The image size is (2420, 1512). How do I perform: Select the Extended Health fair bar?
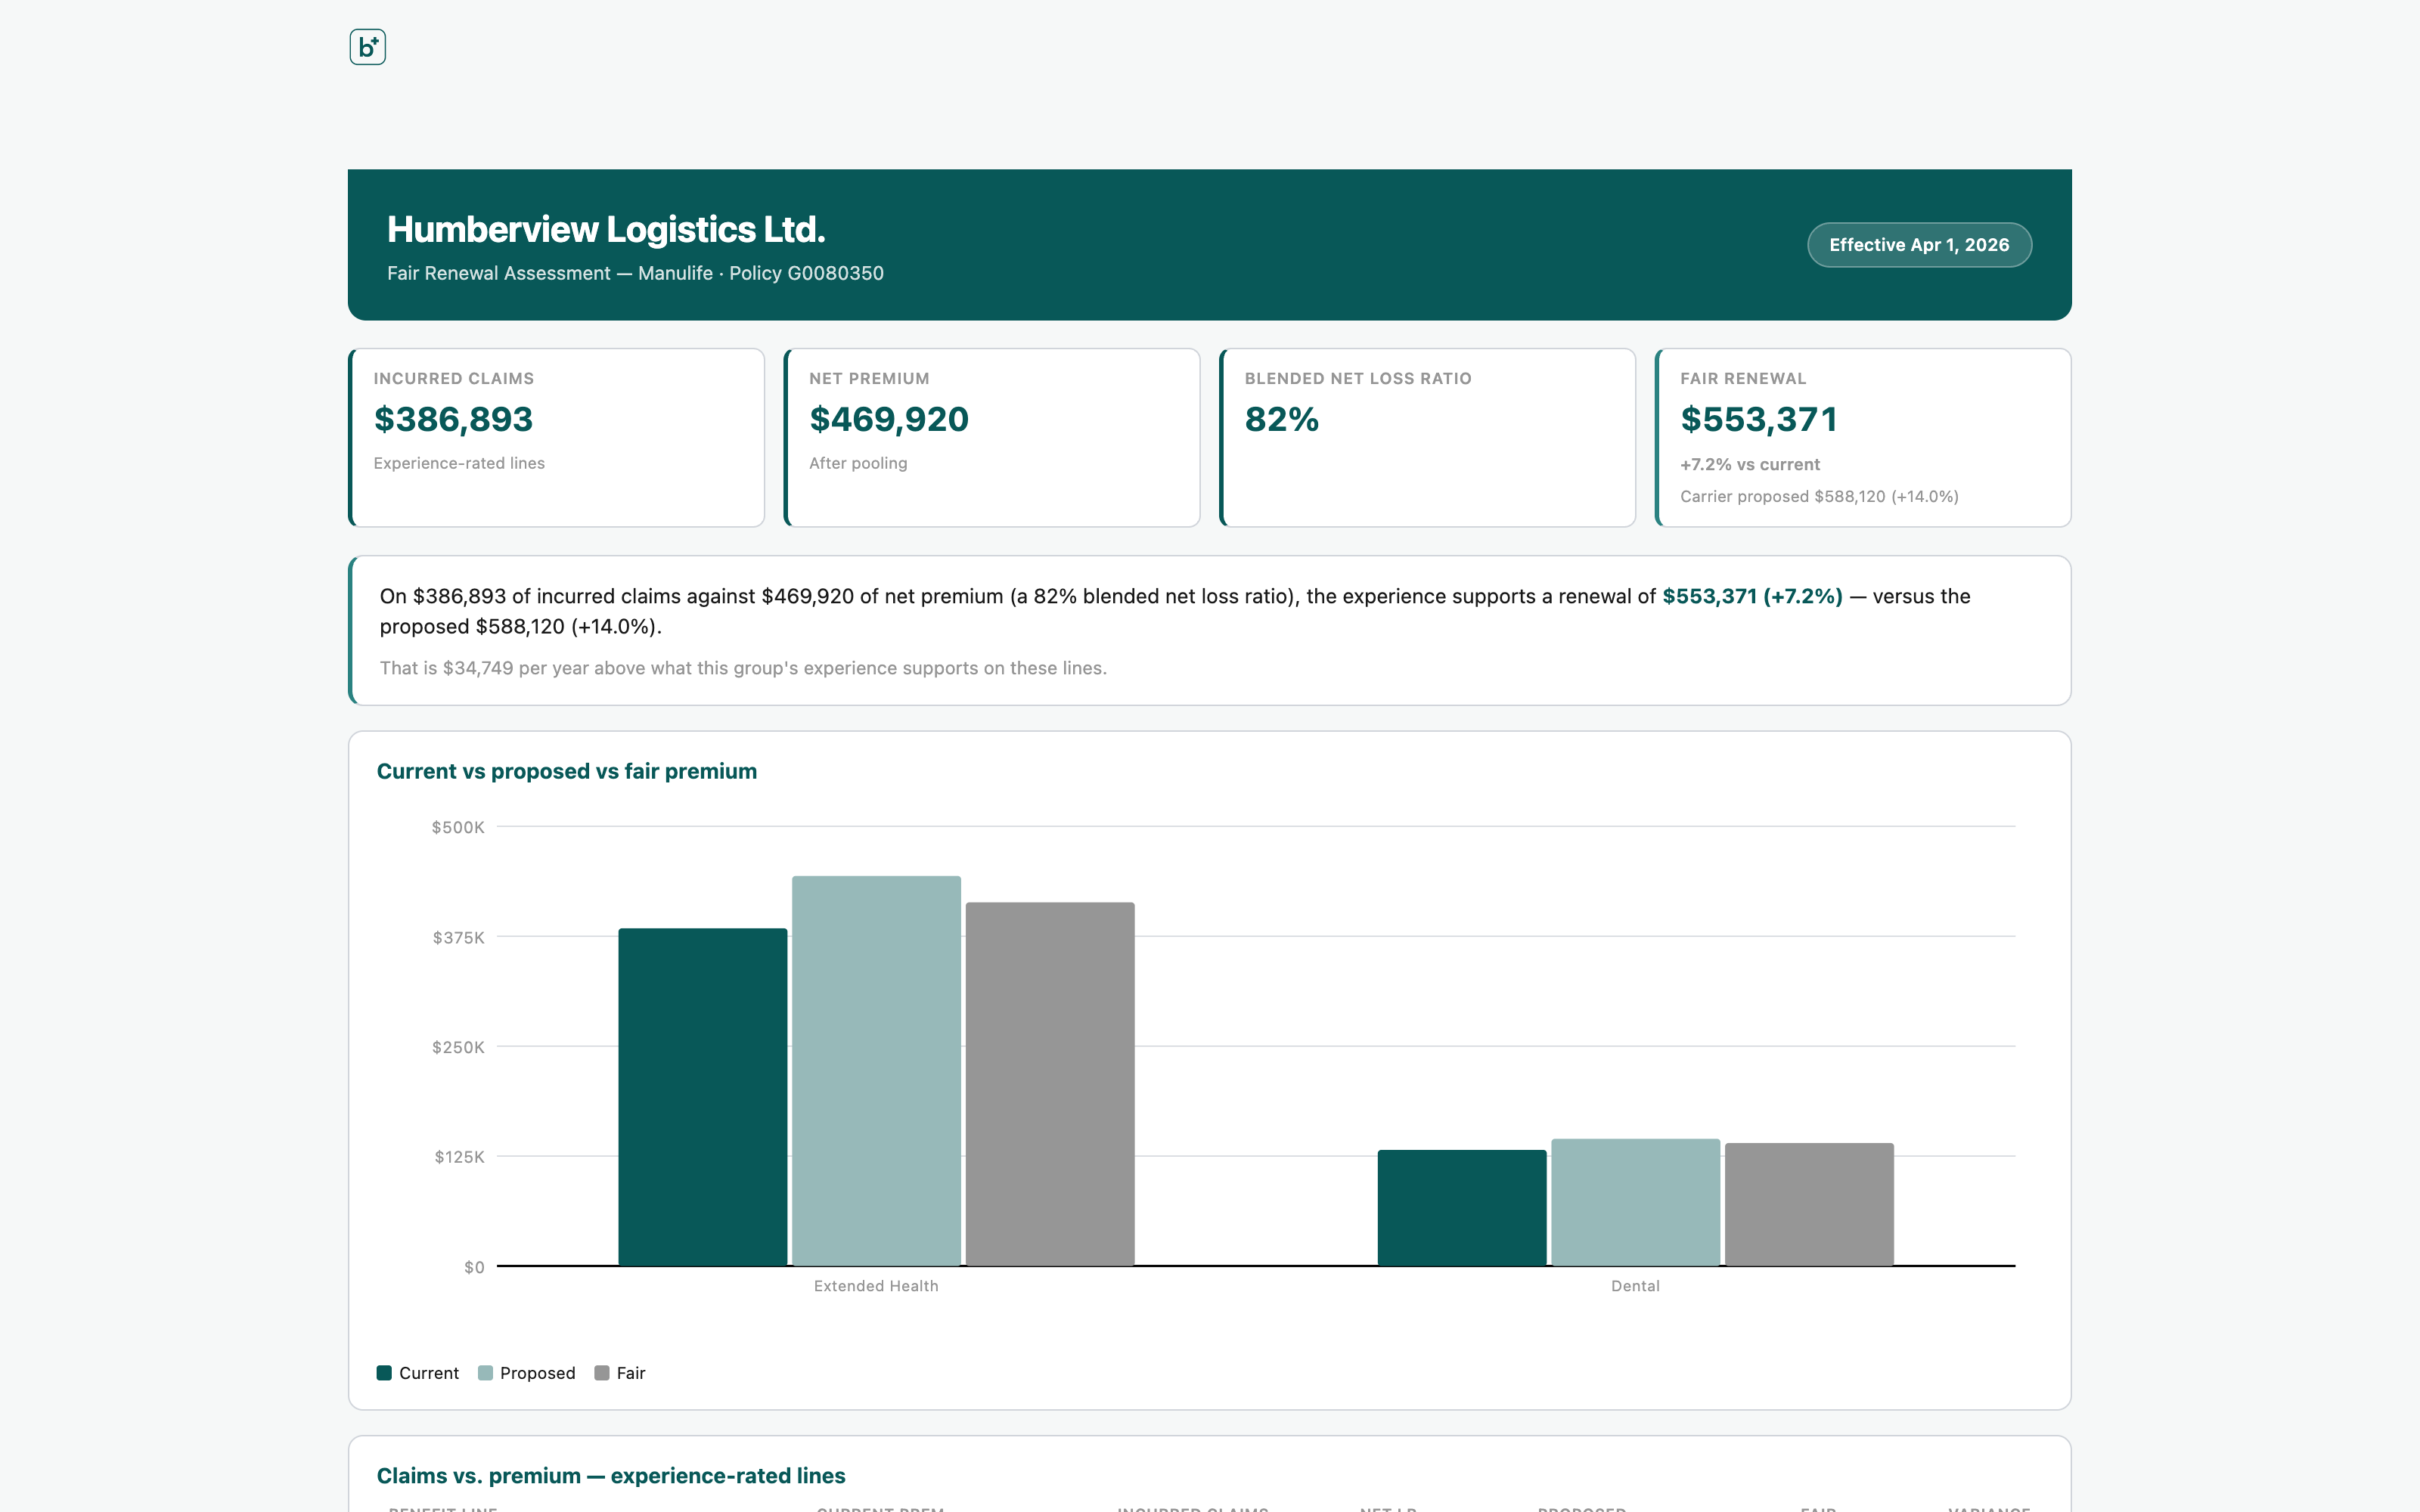(x=1050, y=1084)
